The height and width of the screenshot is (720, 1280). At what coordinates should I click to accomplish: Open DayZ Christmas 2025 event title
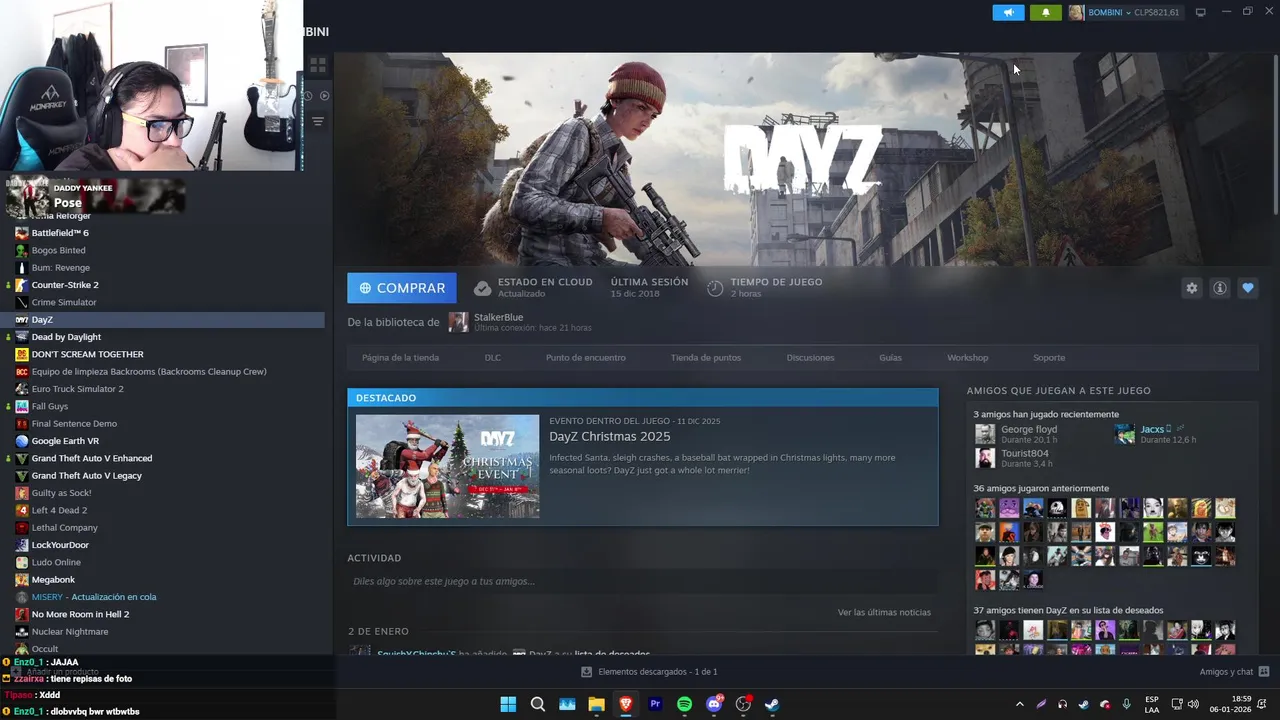click(x=610, y=436)
